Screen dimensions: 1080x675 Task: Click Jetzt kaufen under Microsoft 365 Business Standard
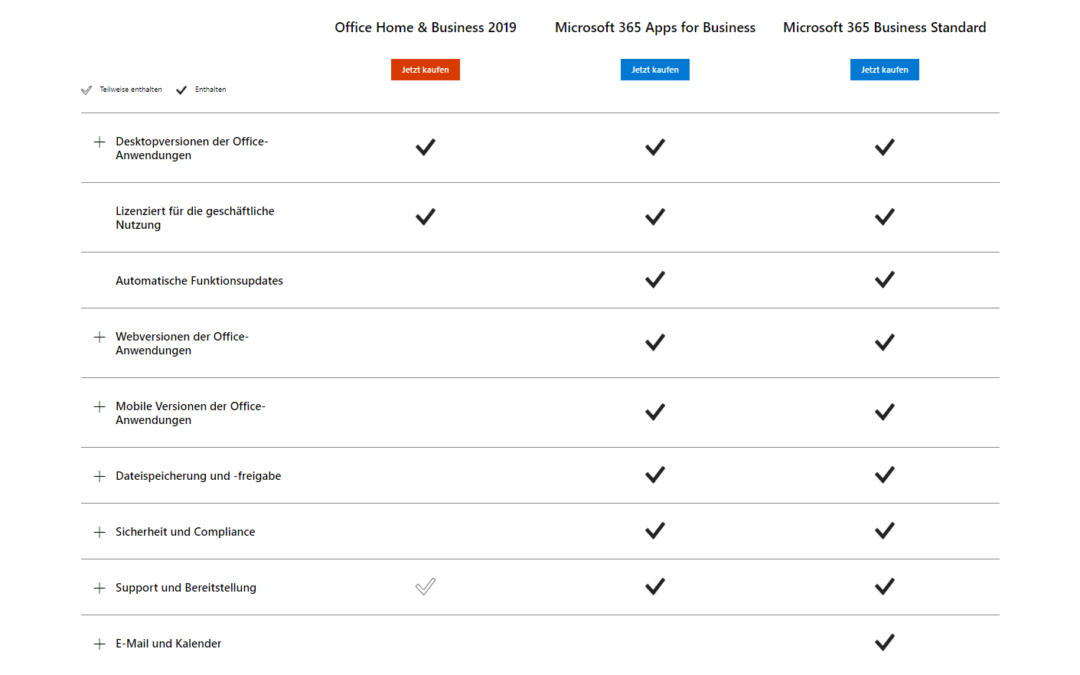[884, 70]
